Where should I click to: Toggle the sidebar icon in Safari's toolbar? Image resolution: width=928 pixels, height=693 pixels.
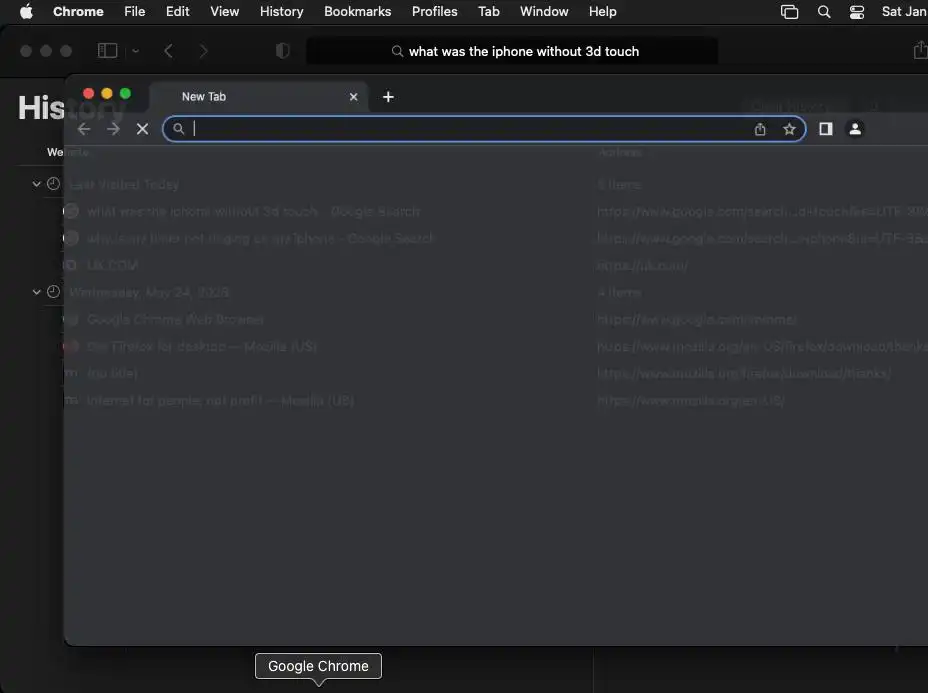(107, 51)
